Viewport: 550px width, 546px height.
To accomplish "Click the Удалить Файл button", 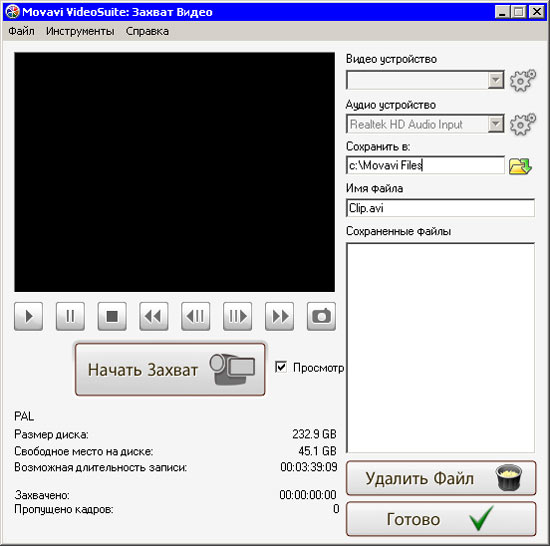I will (x=441, y=478).
